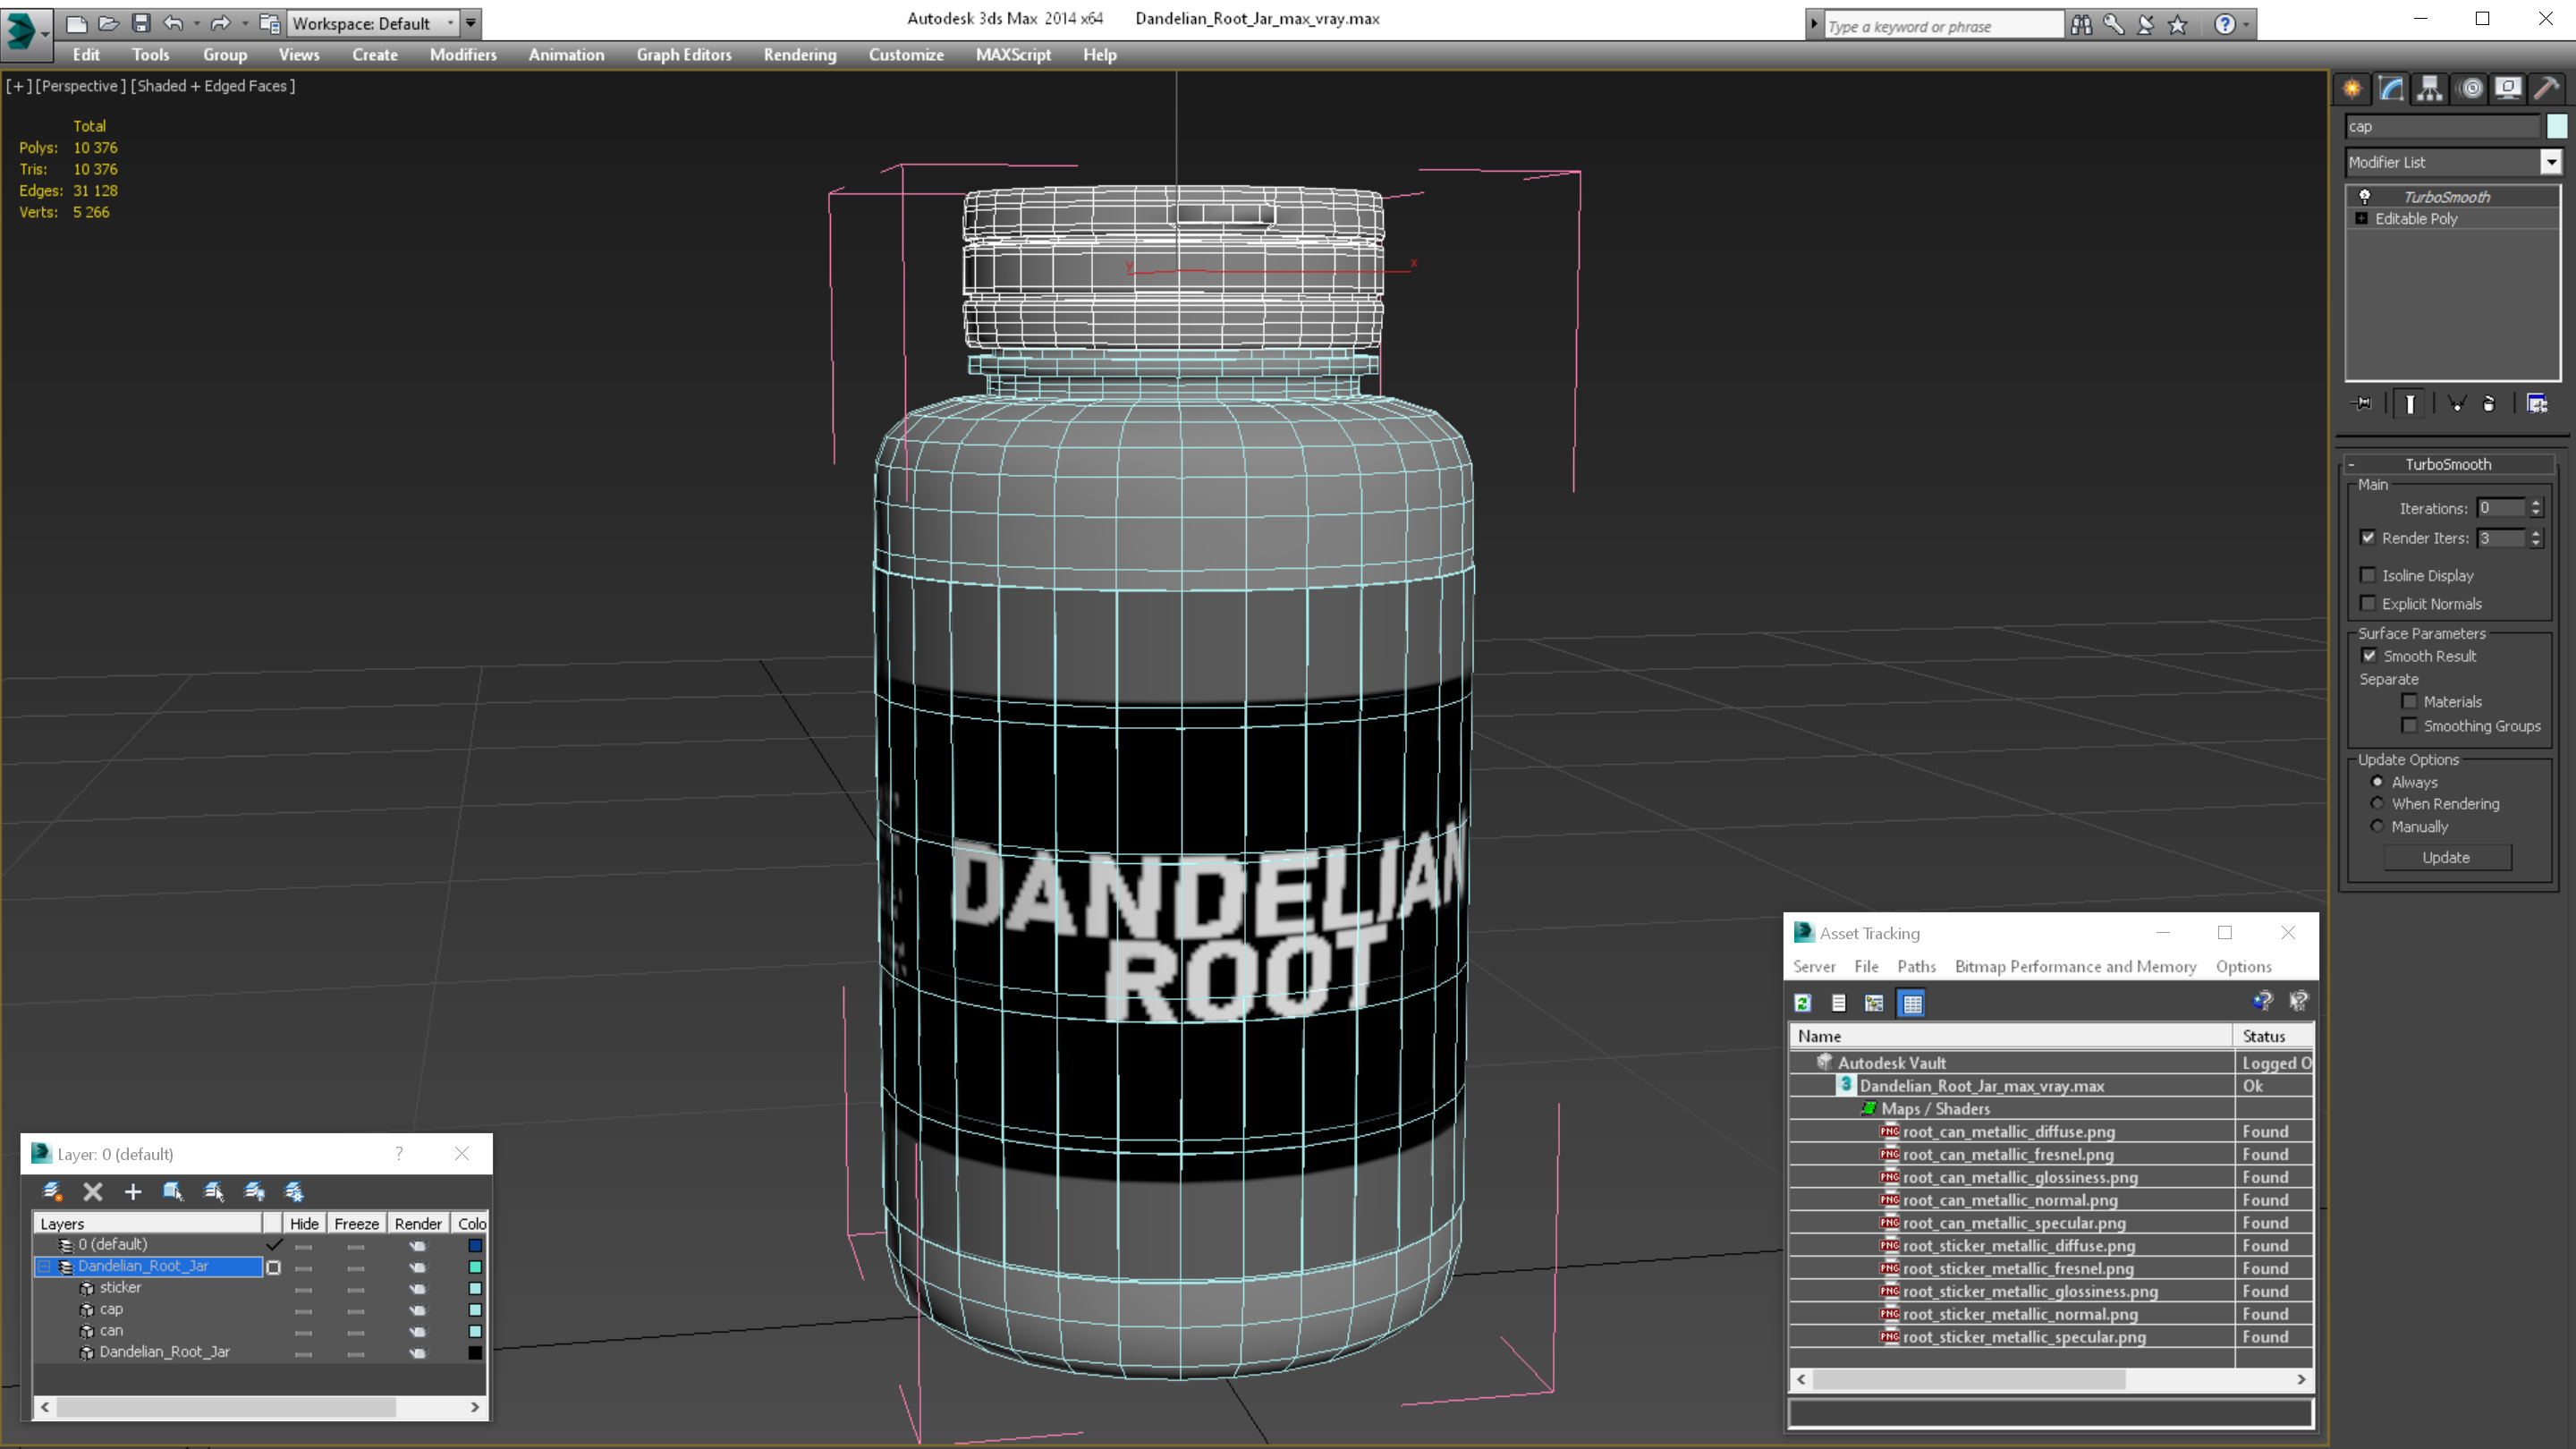Image resolution: width=2576 pixels, height=1449 pixels.
Task: Click the binoculars search icon in the title bar
Action: coord(2081,25)
